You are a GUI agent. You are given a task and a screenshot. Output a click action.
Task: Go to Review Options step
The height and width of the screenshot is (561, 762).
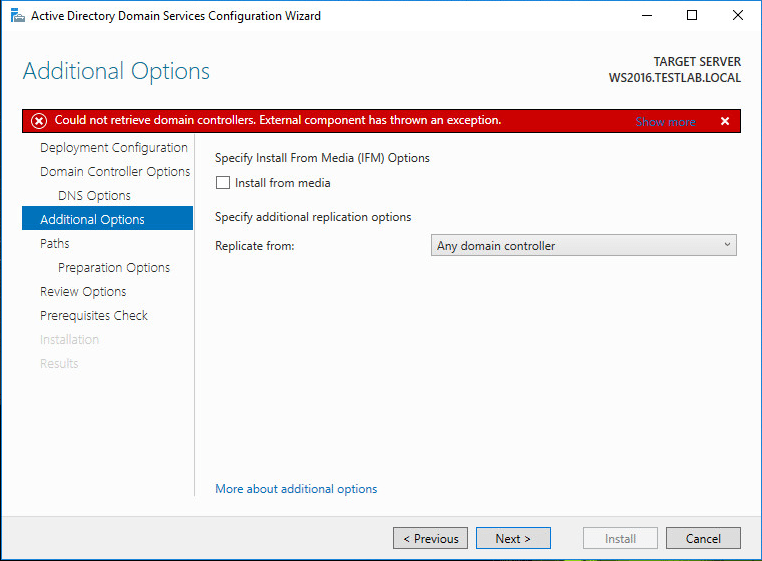(x=83, y=292)
